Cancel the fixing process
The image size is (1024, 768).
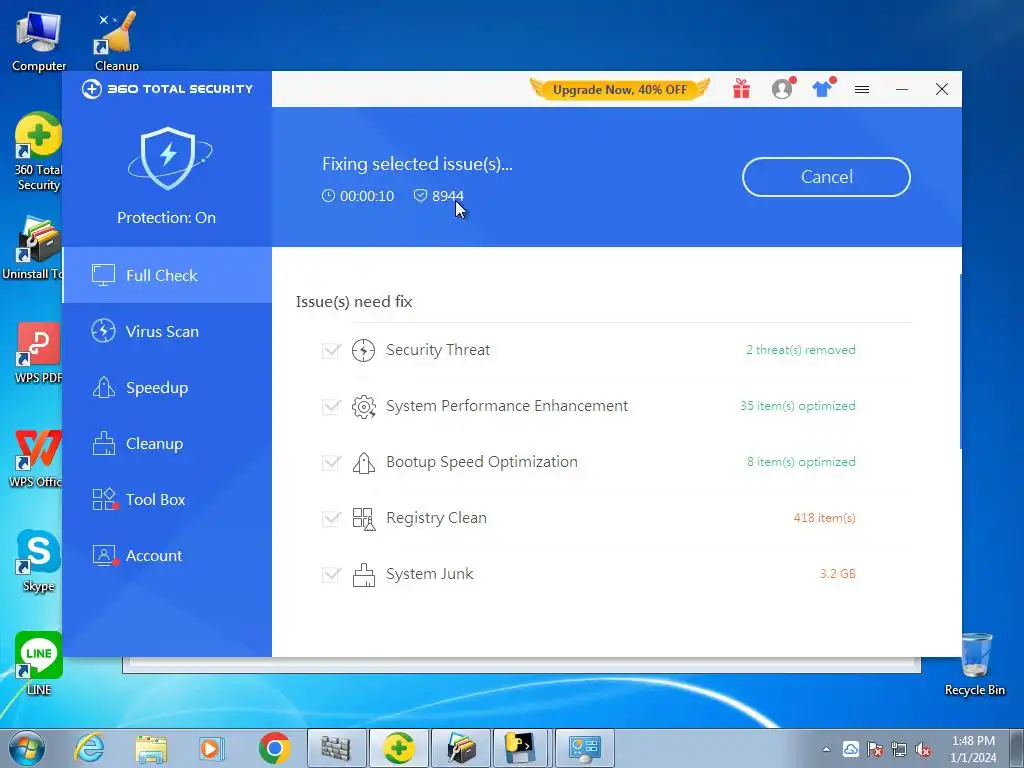pyautogui.click(x=826, y=177)
